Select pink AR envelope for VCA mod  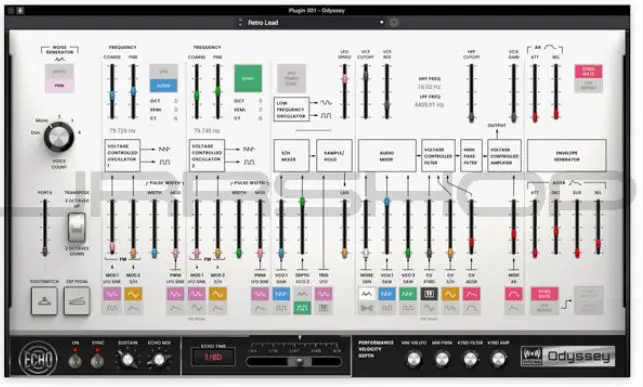(x=513, y=294)
